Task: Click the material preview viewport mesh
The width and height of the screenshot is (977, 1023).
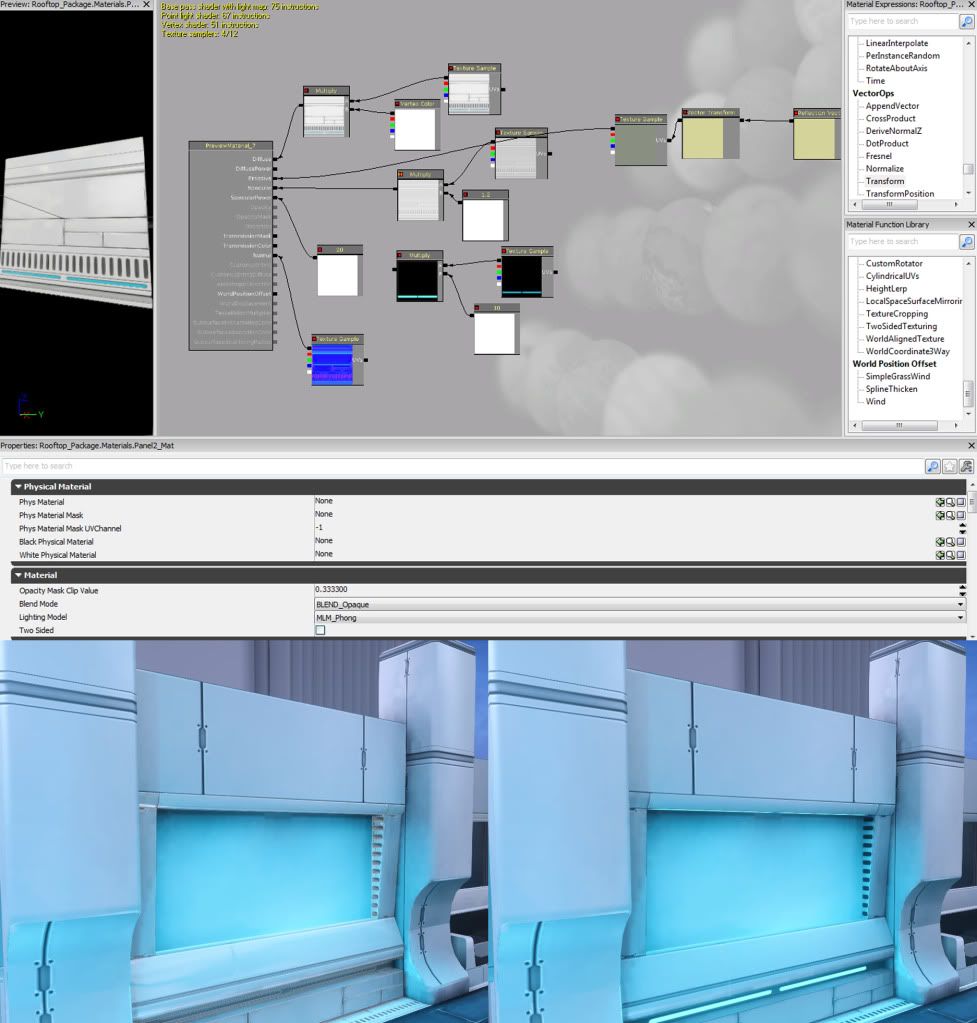Action: click(x=76, y=223)
